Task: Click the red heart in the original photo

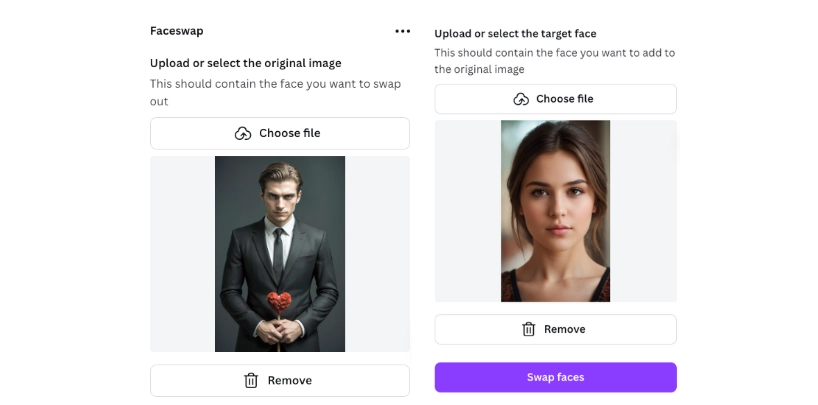Action: click(x=278, y=302)
